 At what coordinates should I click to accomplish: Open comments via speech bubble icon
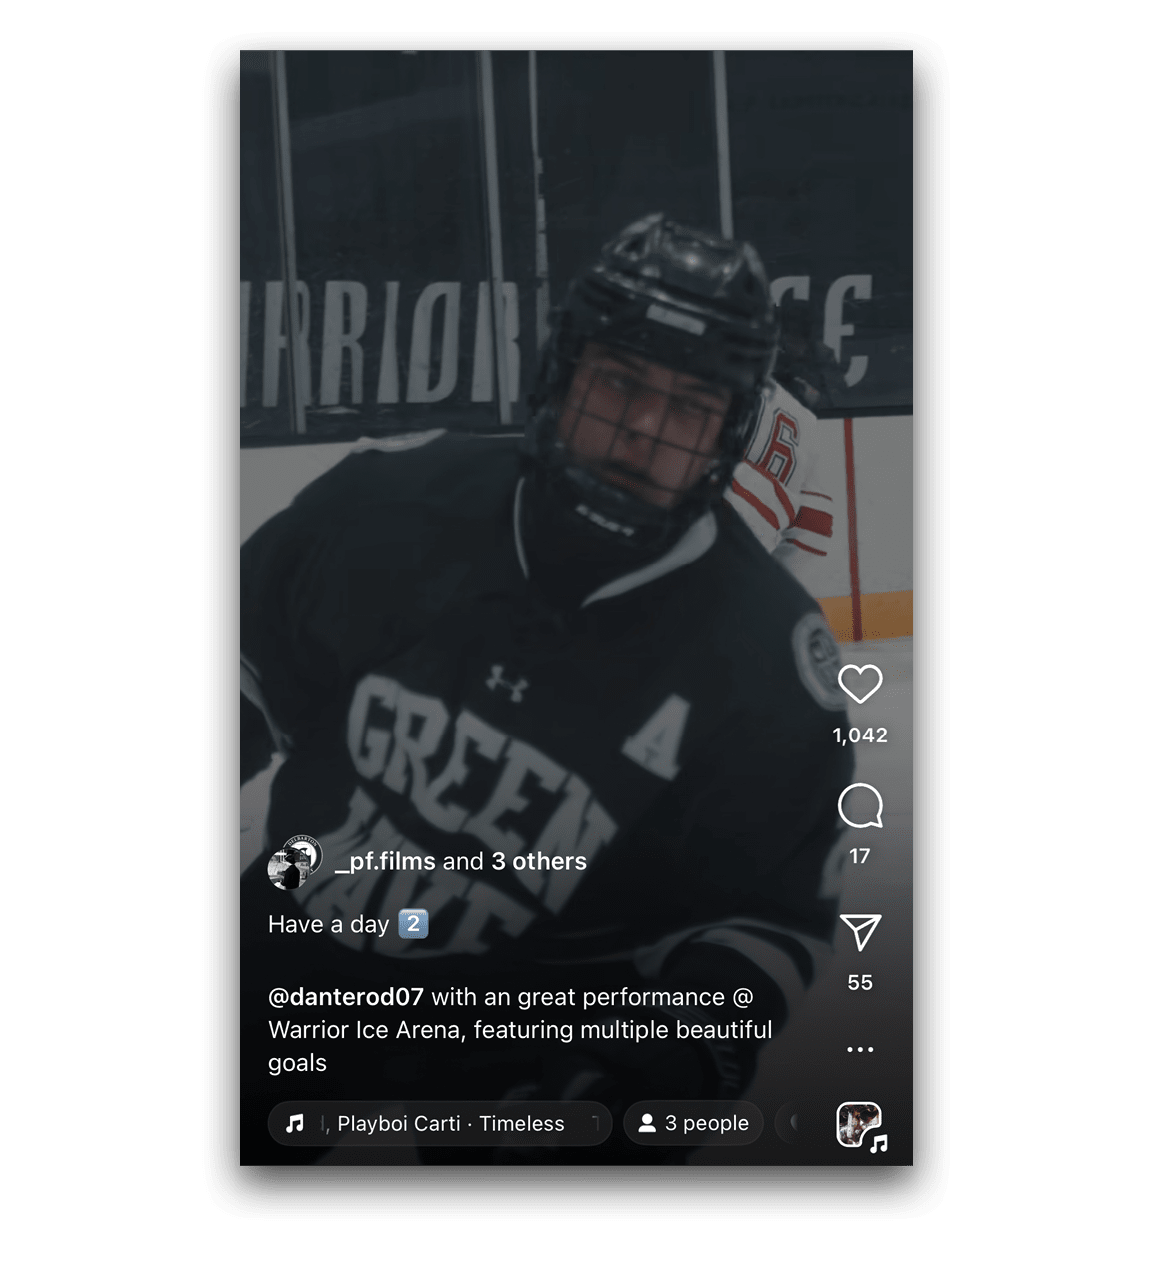click(859, 806)
